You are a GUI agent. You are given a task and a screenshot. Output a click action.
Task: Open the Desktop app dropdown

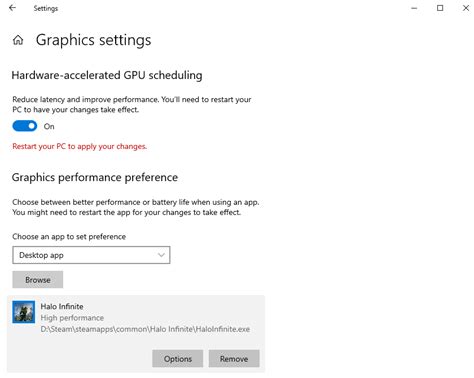[91, 255]
